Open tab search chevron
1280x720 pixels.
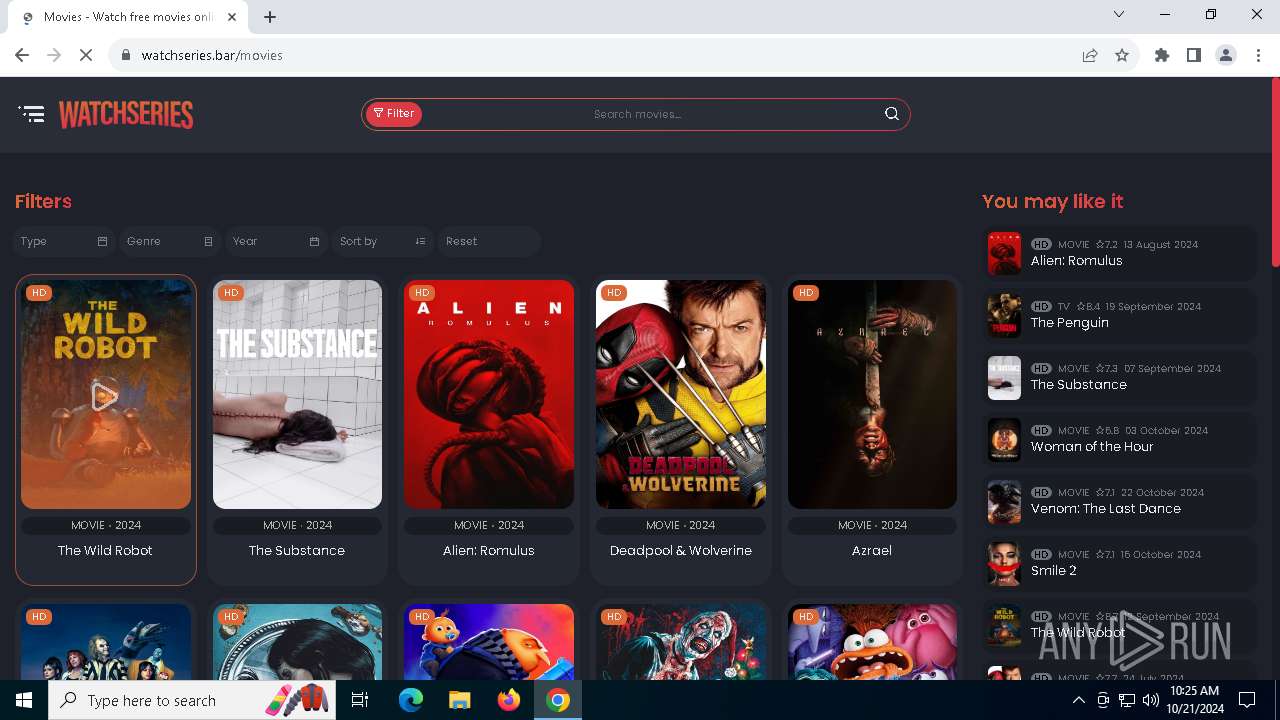click(x=1119, y=14)
